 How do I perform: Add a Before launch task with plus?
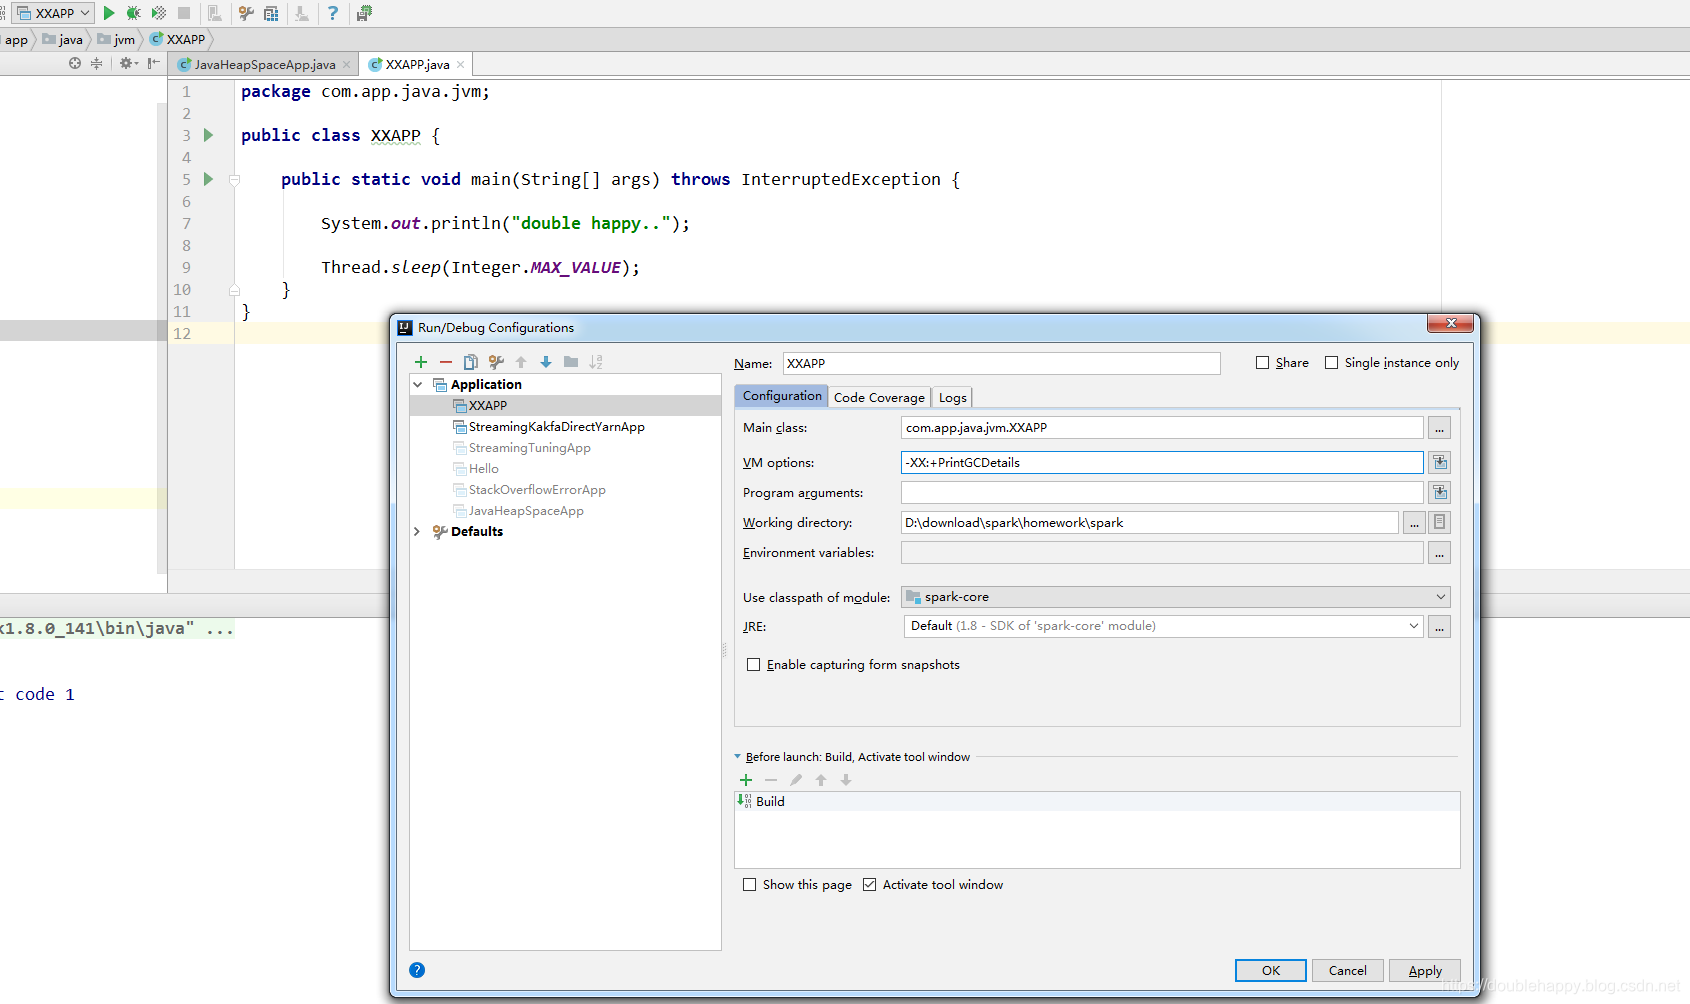[746, 780]
